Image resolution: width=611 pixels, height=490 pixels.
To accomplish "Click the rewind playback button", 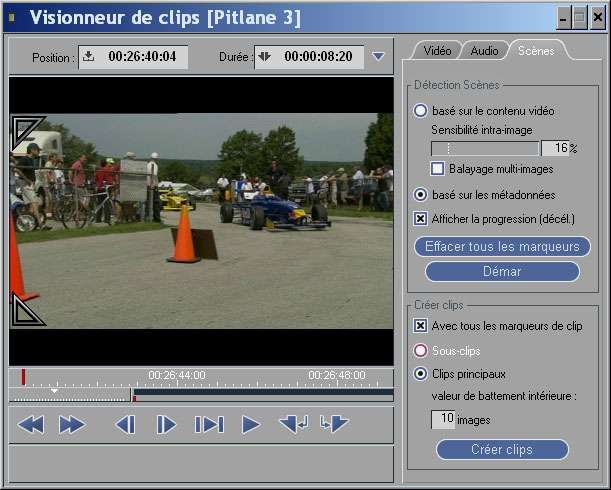I will [31, 425].
